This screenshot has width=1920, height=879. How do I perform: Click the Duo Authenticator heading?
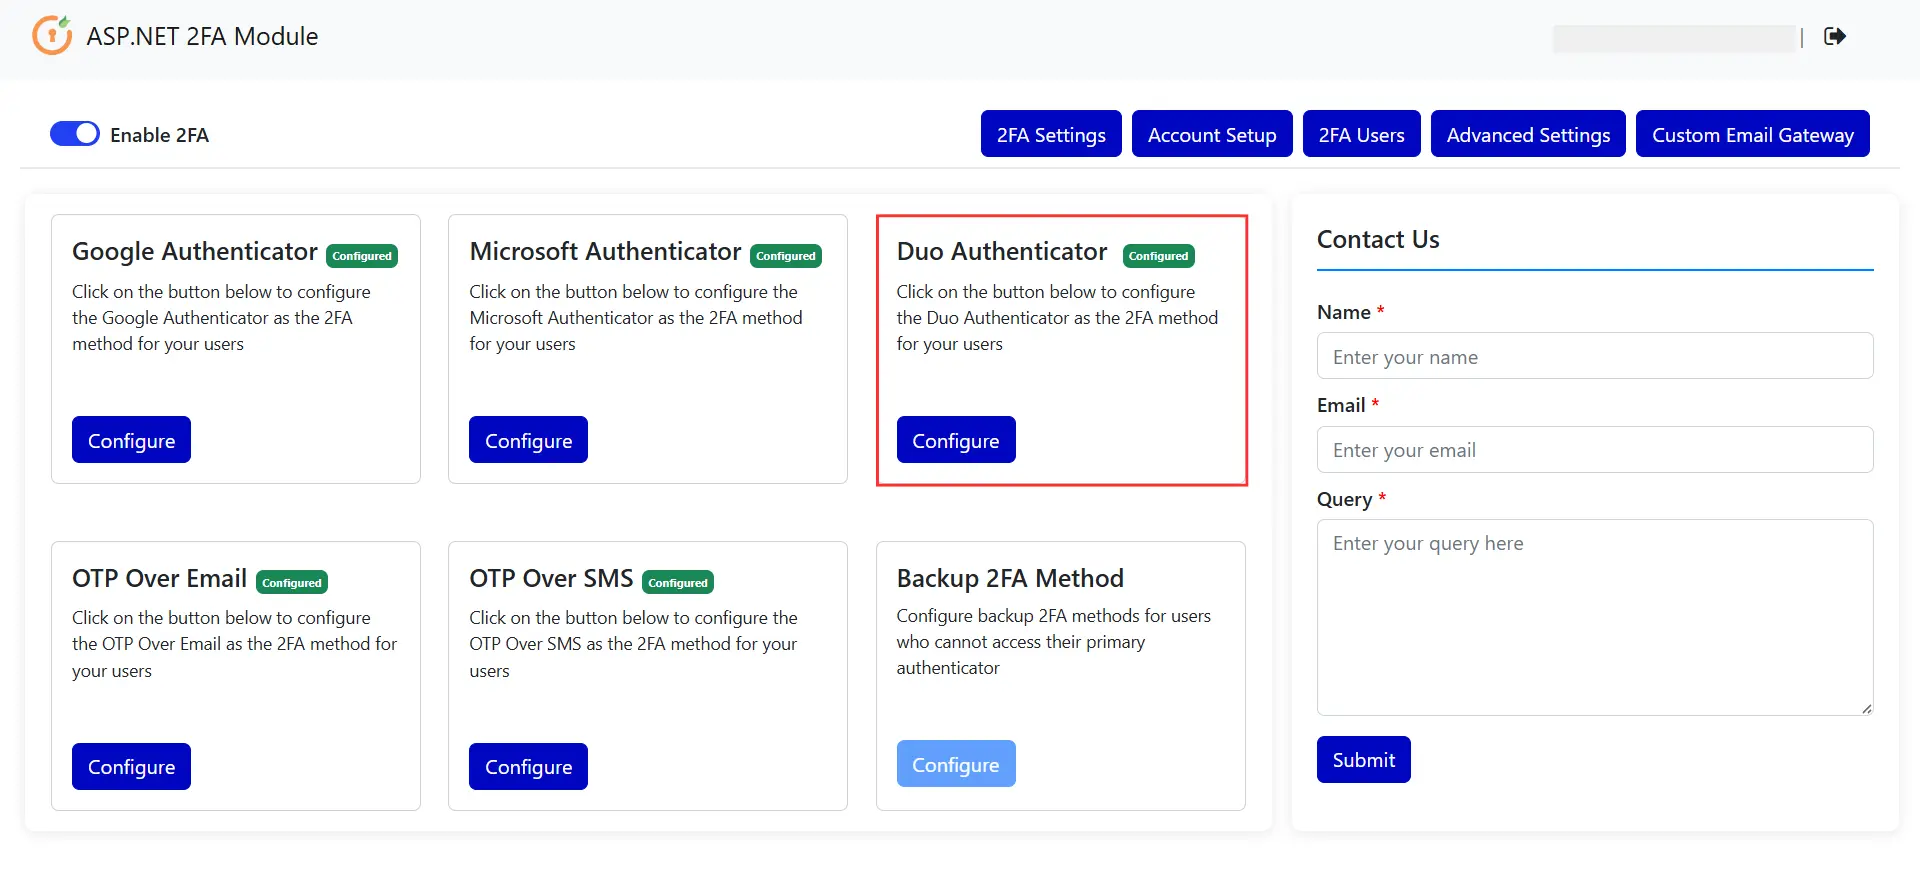click(x=1002, y=251)
